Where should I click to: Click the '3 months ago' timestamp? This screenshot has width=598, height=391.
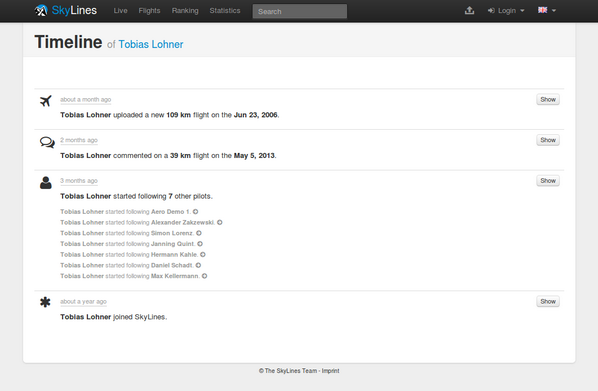[79, 180]
